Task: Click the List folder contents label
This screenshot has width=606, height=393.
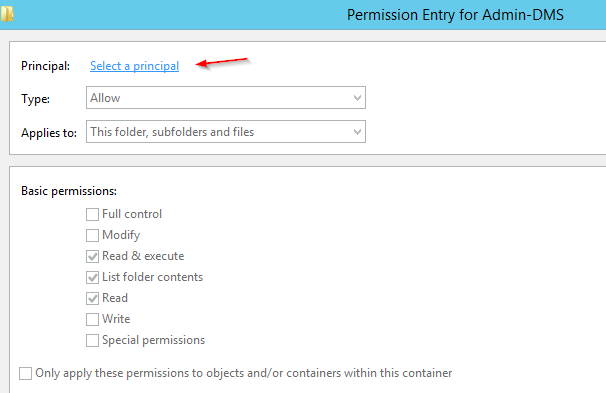Action: [x=152, y=277]
